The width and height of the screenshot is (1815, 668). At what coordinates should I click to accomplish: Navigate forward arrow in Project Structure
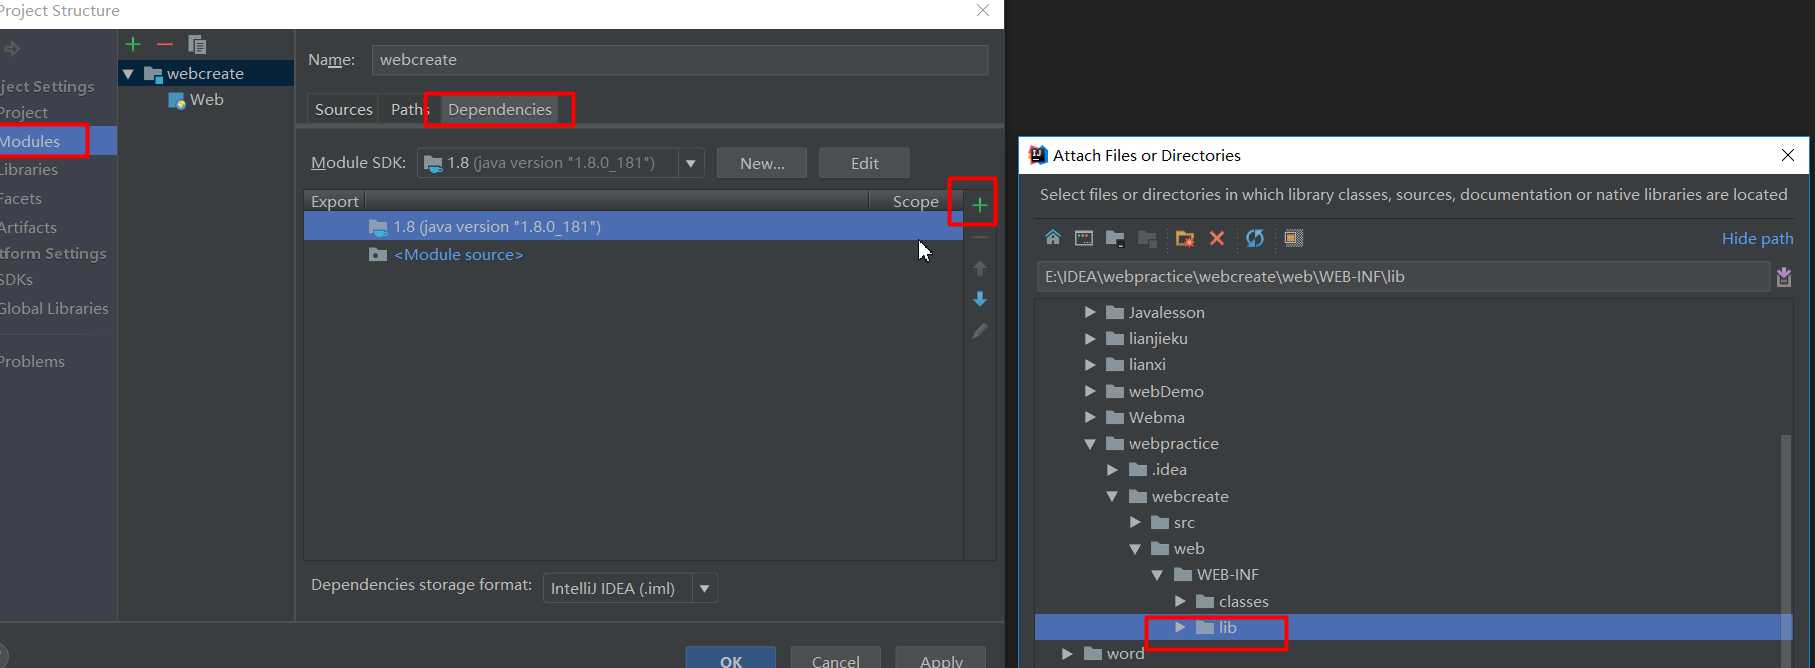11,48
